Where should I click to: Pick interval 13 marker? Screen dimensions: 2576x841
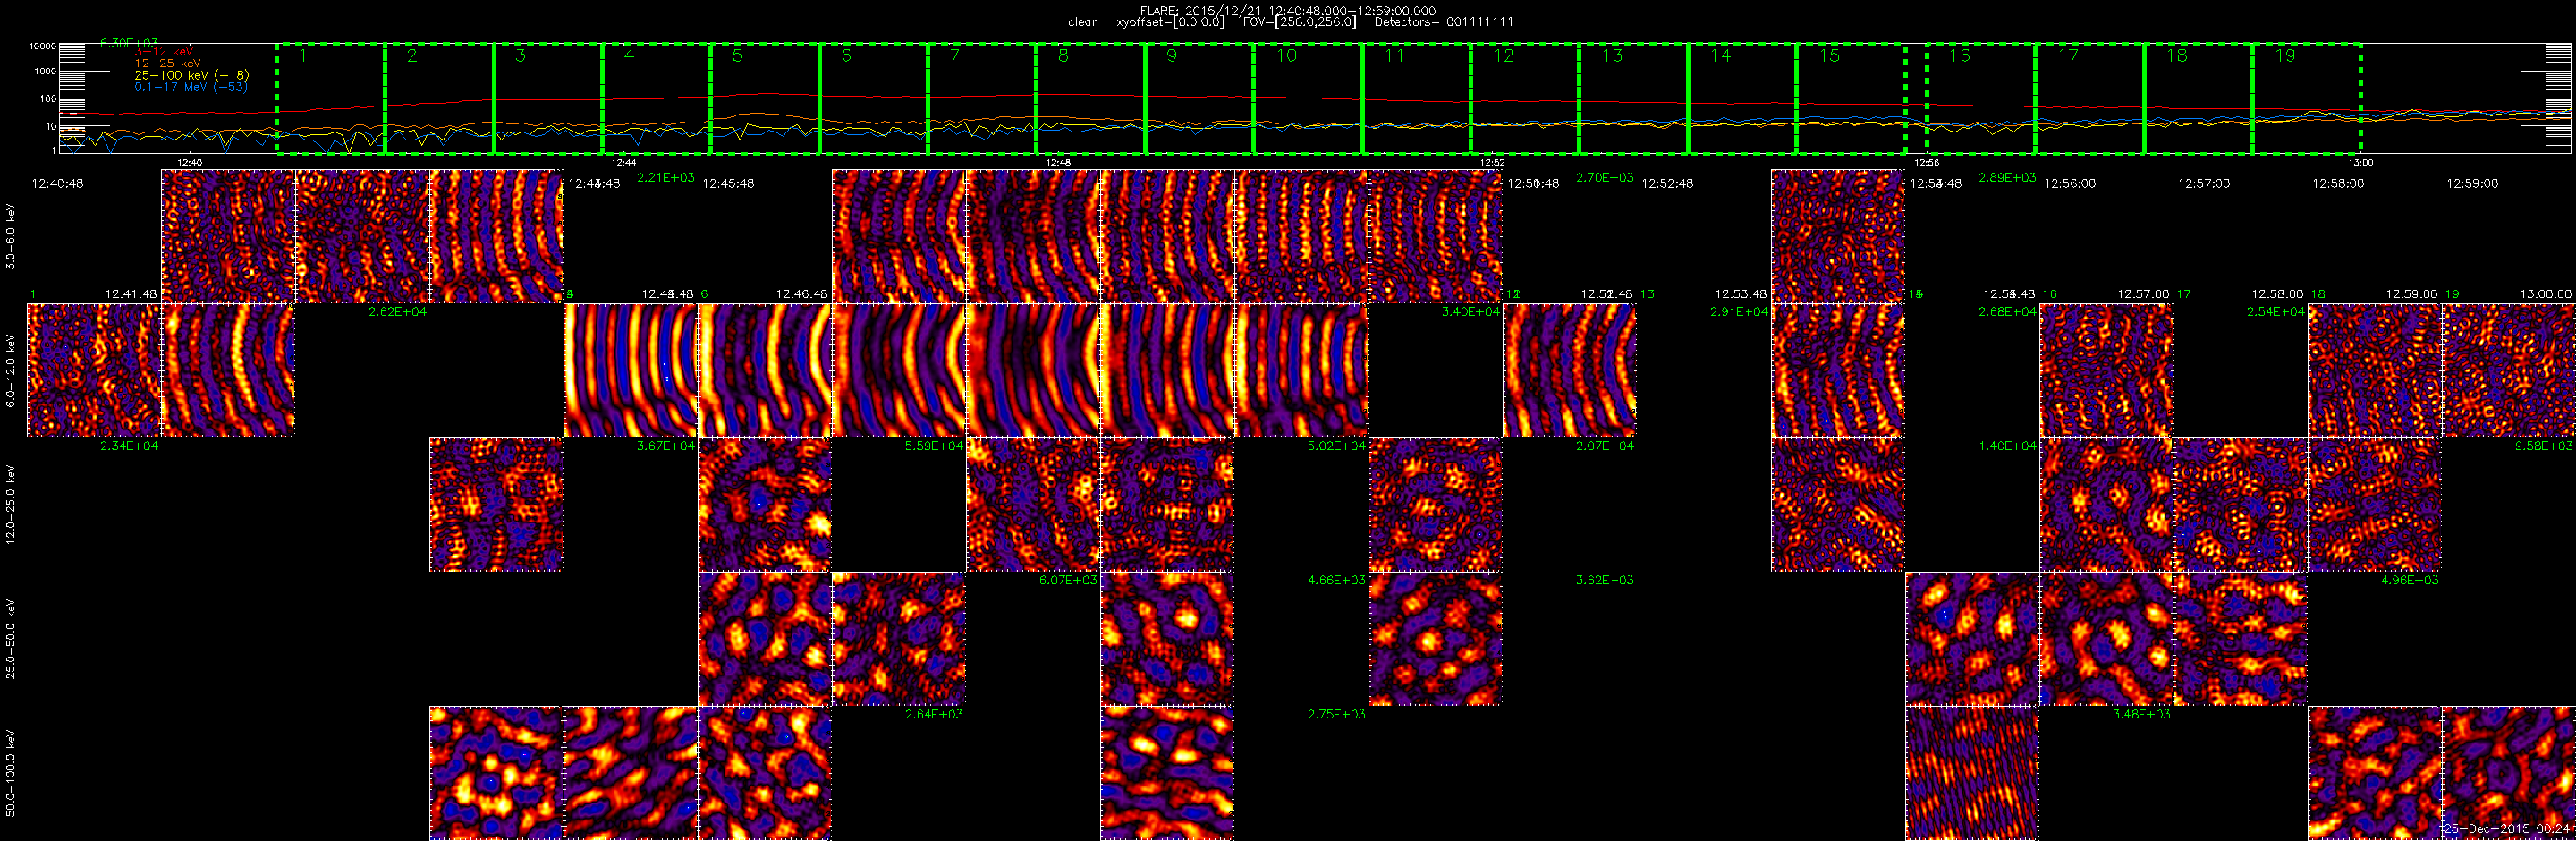pyautogui.click(x=1612, y=56)
